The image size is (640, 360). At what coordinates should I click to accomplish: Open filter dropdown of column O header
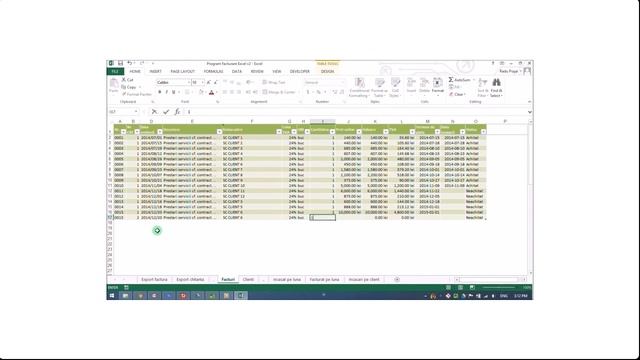tap(483, 132)
